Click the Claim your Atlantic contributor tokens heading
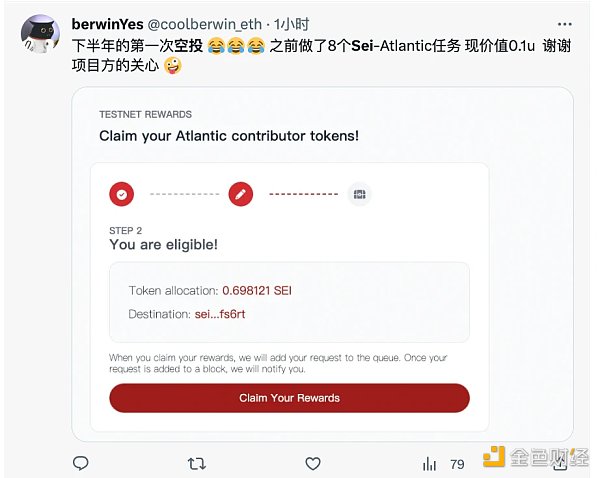This screenshot has width=600, height=478. [x=229, y=136]
